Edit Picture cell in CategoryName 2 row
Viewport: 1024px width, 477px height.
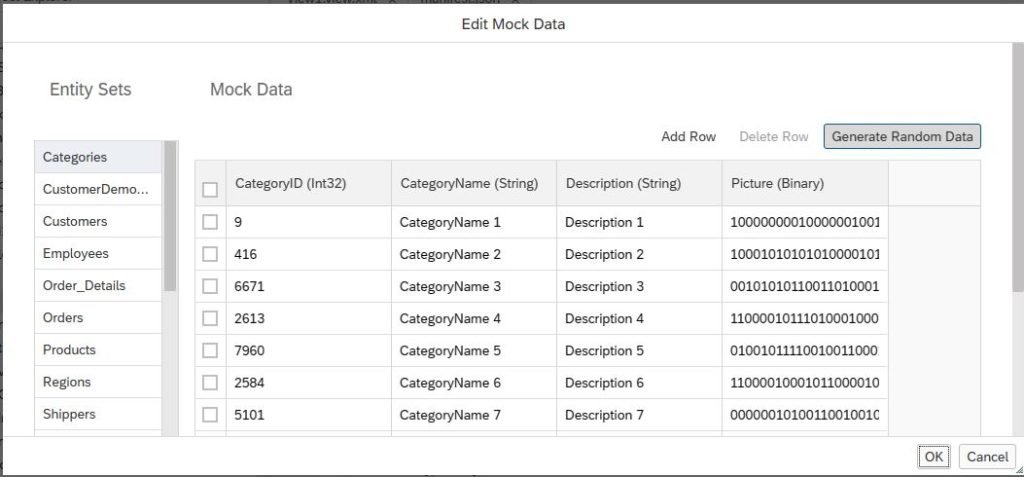click(805, 254)
